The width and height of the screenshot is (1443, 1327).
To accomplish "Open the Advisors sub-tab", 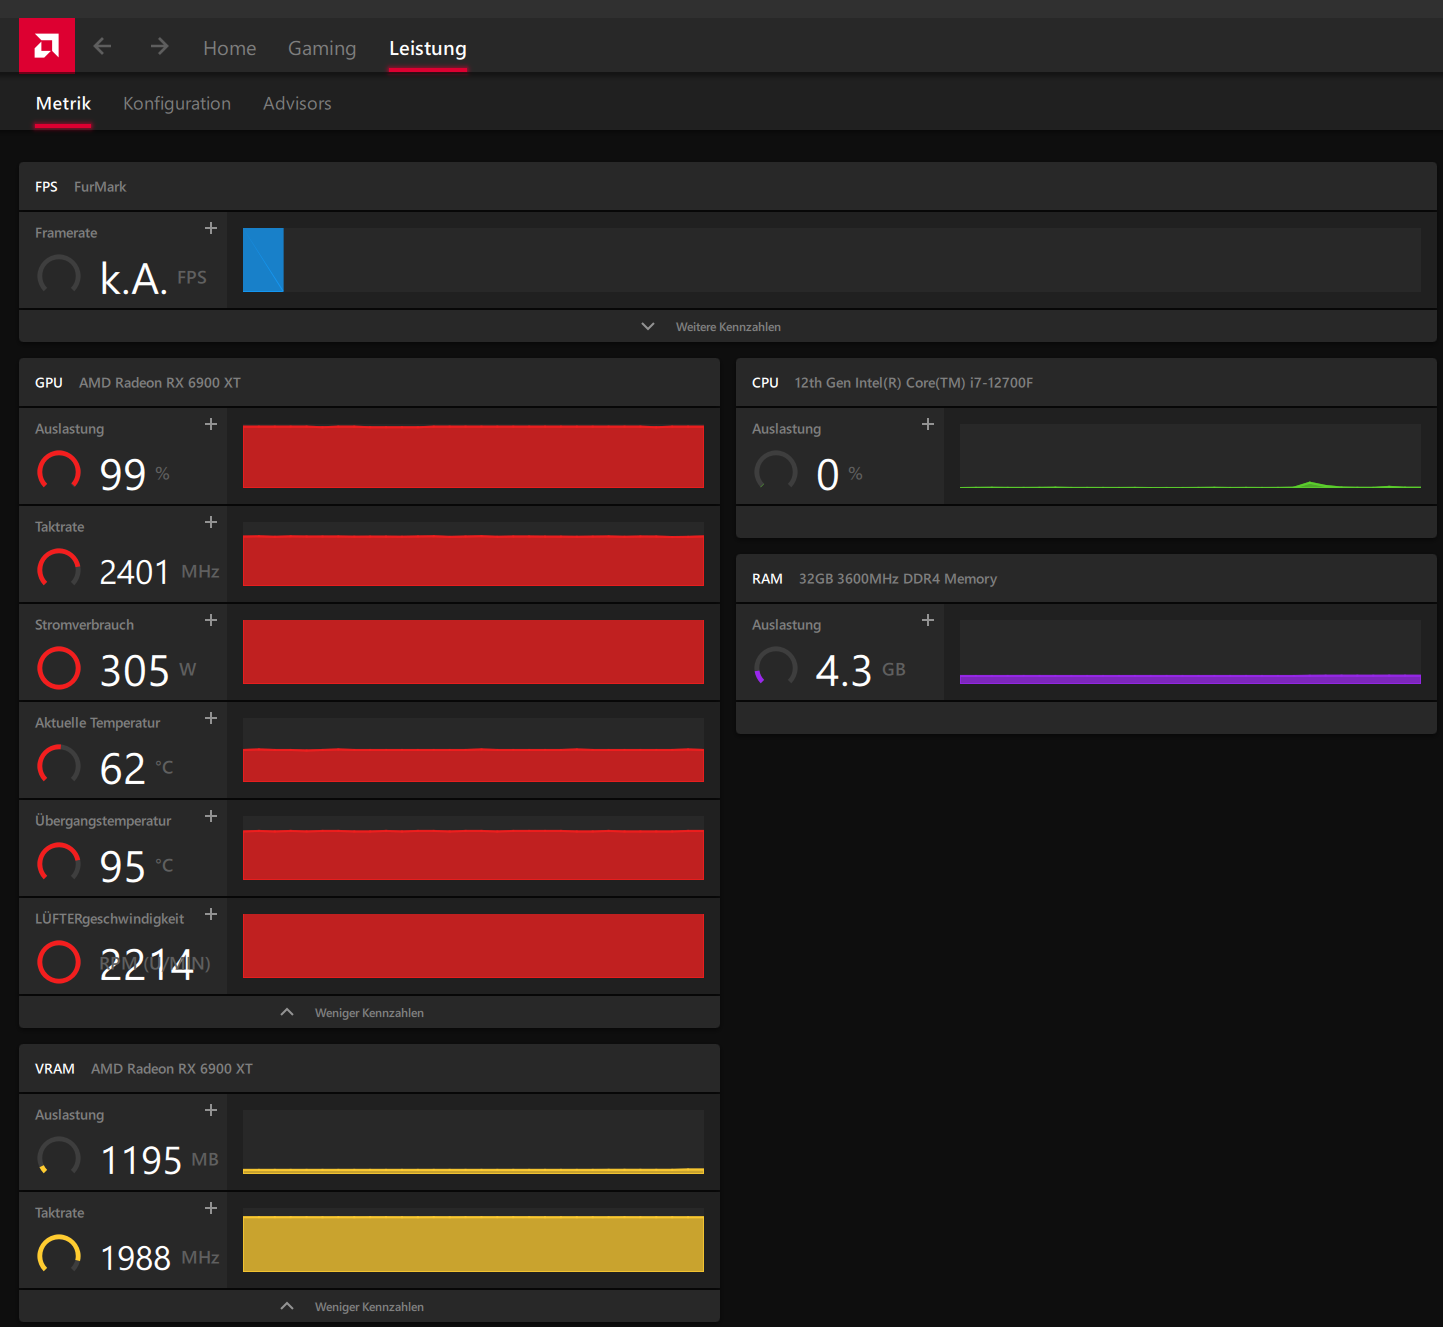I will (297, 103).
